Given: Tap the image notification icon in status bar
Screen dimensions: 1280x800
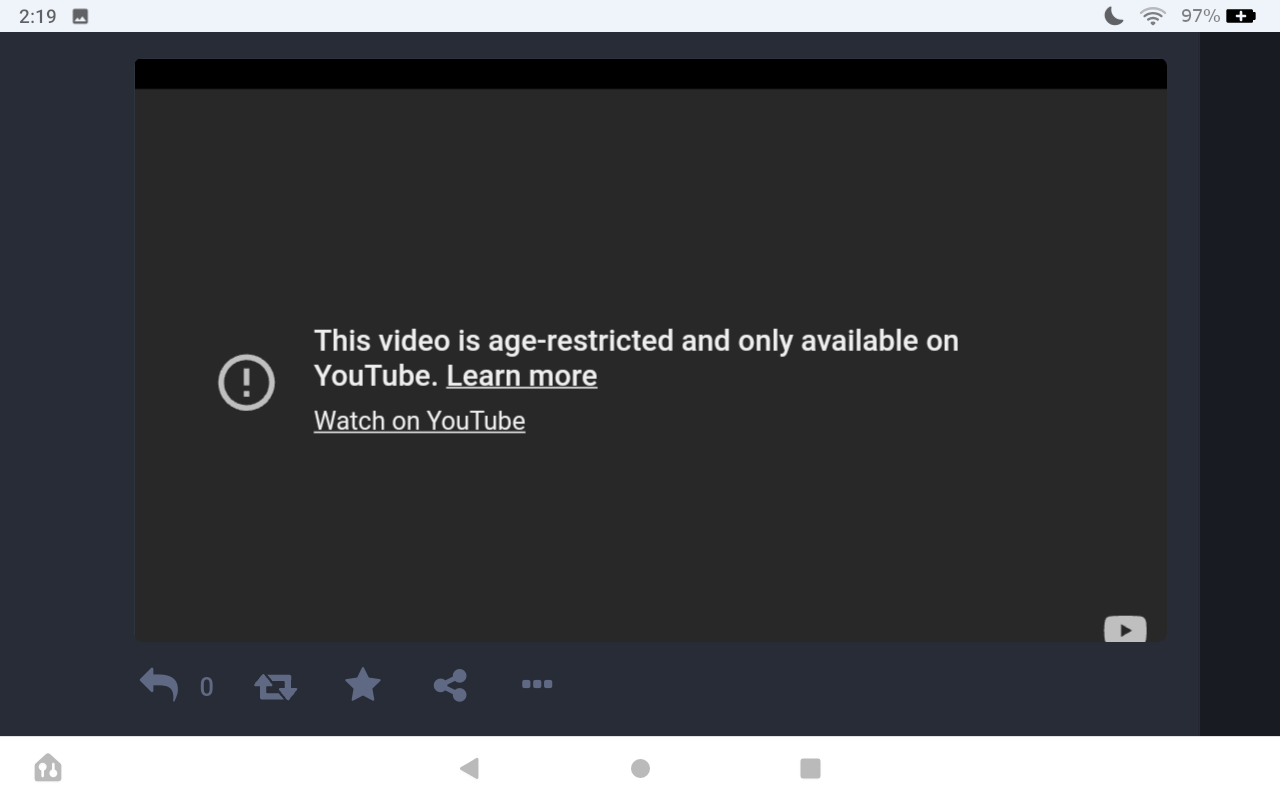Looking at the screenshot, I should click(81, 17).
